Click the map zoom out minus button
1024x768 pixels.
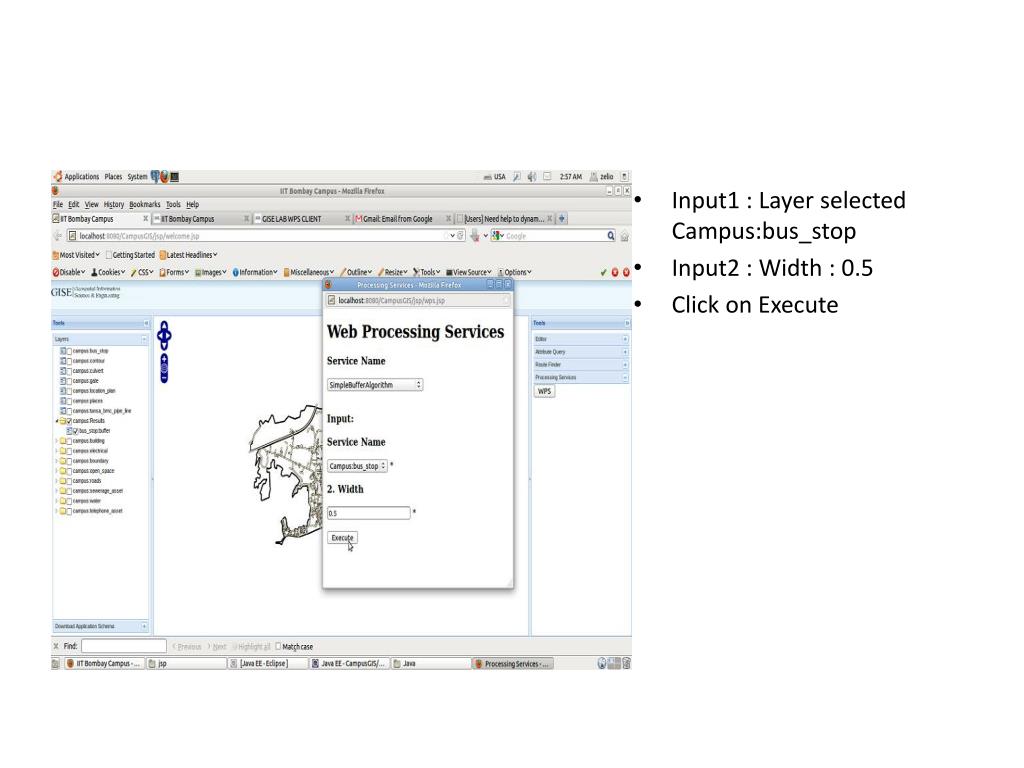pyautogui.click(x=164, y=378)
